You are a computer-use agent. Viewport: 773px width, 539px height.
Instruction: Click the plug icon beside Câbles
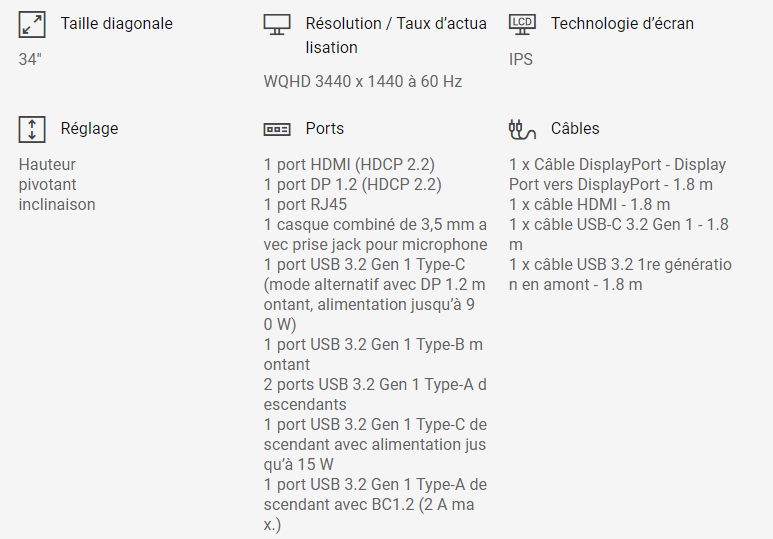[522, 128]
